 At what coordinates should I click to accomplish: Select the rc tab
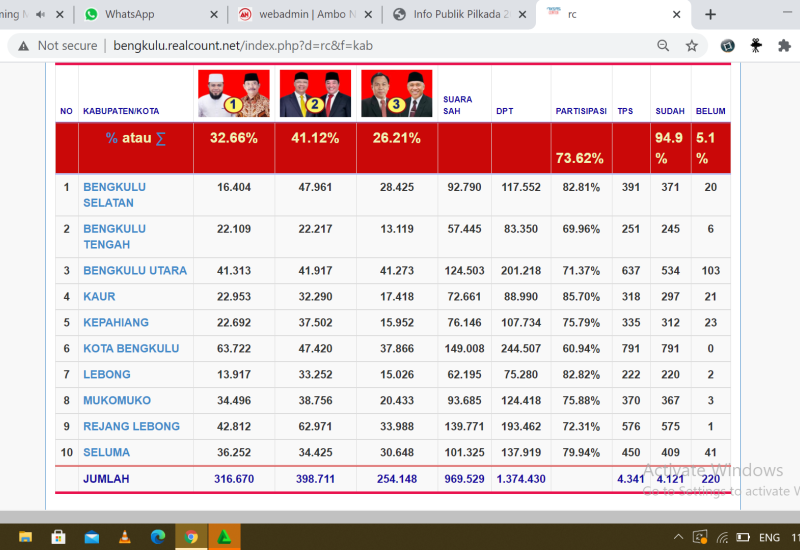tap(612, 14)
